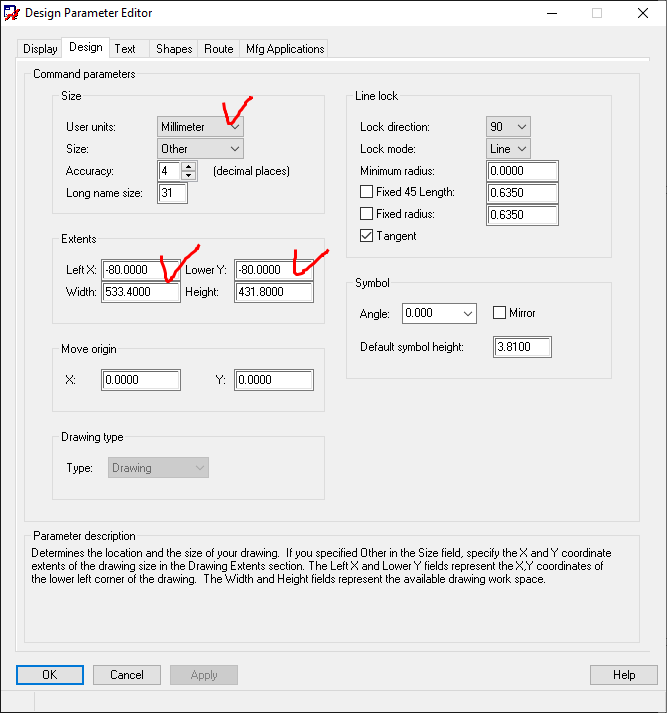This screenshot has height=713, width=667.
Task: Click the Parameter description text
Action: 321,566
